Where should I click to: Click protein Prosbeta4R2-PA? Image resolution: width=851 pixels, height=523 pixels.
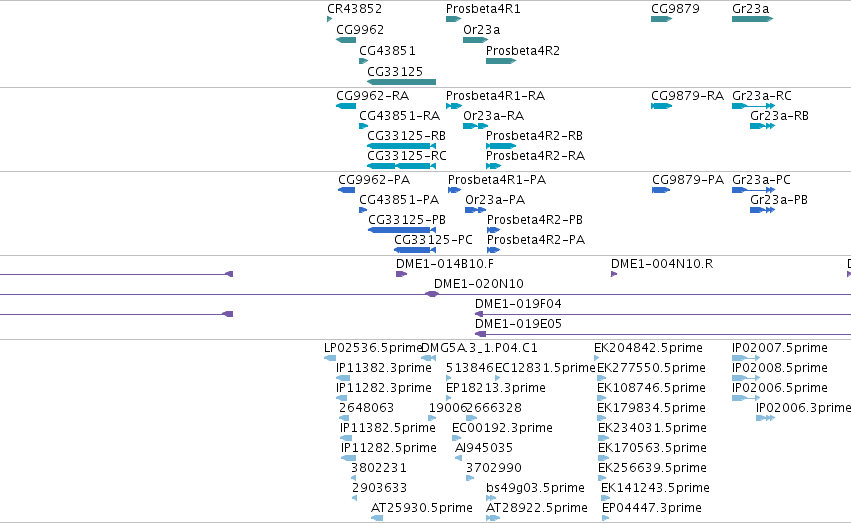coord(493,251)
